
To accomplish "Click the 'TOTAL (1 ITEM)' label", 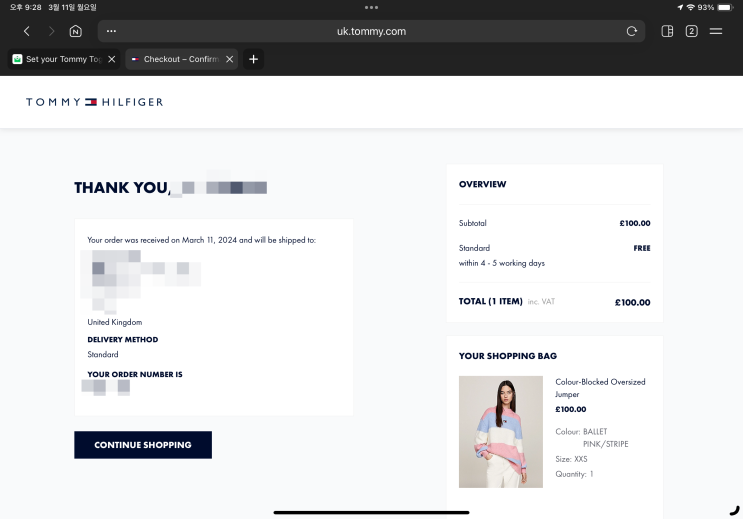I will (x=490, y=301).
